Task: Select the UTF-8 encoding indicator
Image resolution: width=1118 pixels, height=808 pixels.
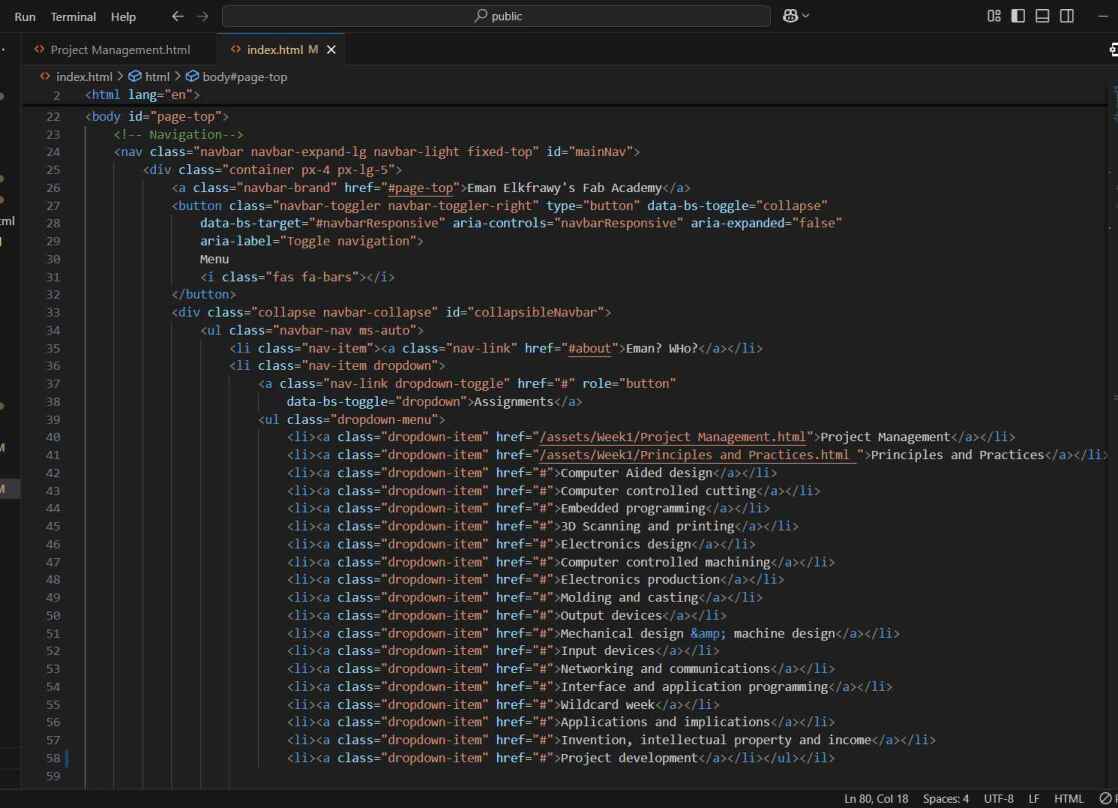Action: pos(999,799)
